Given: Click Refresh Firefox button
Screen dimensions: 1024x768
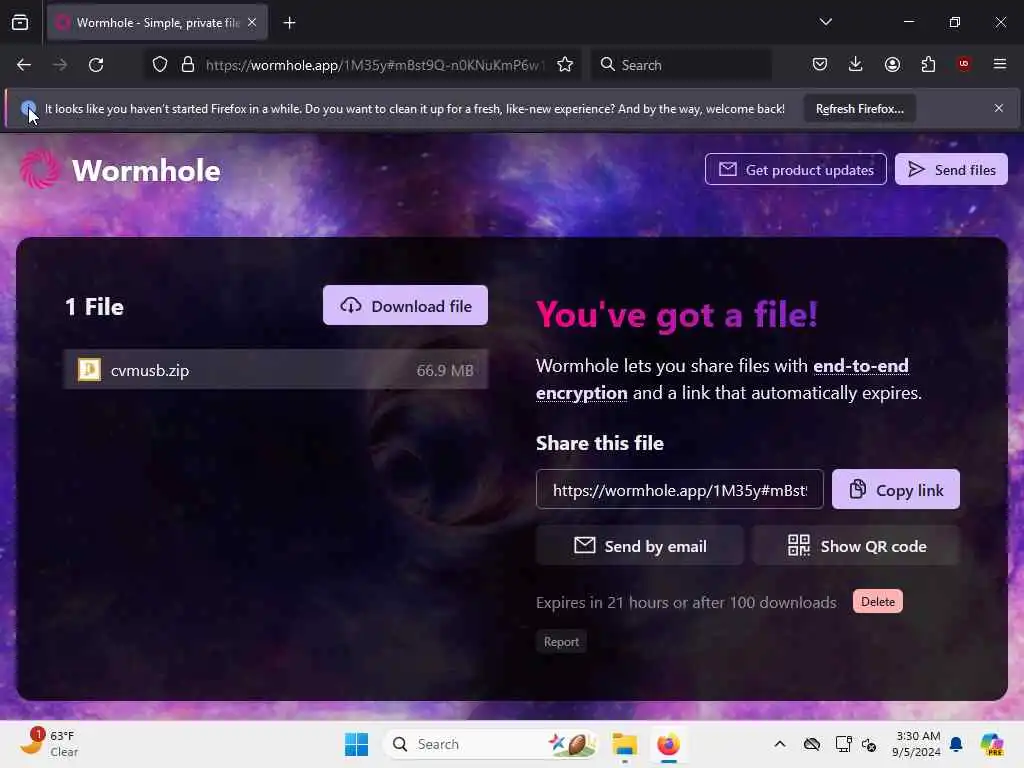Looking at the screenshot, I should point(859,109).
